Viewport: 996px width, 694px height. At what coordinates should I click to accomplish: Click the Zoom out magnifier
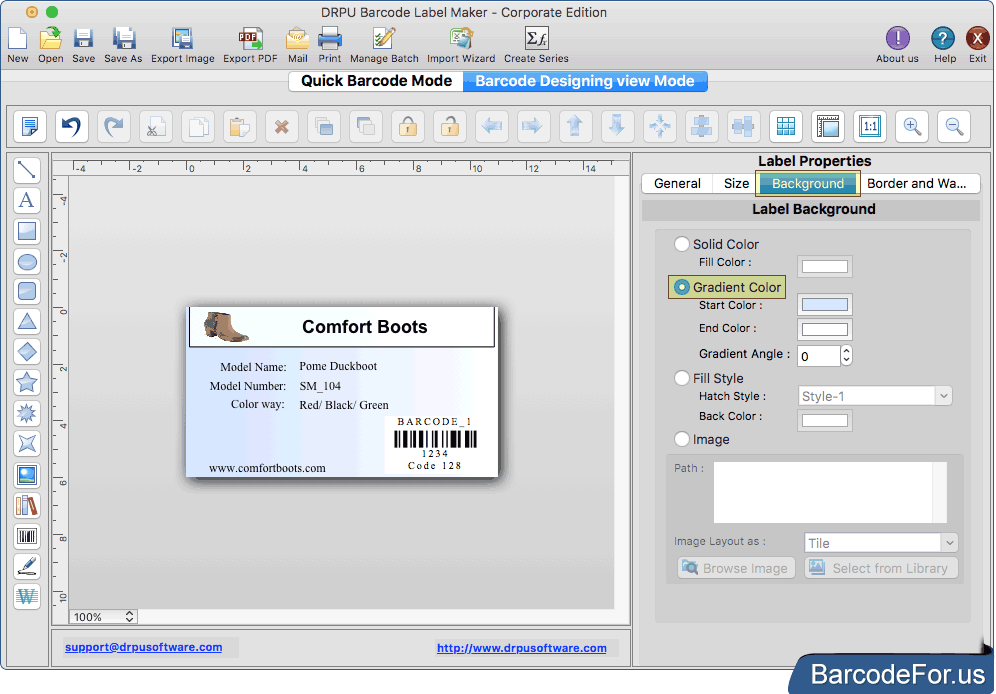point(953,126)
